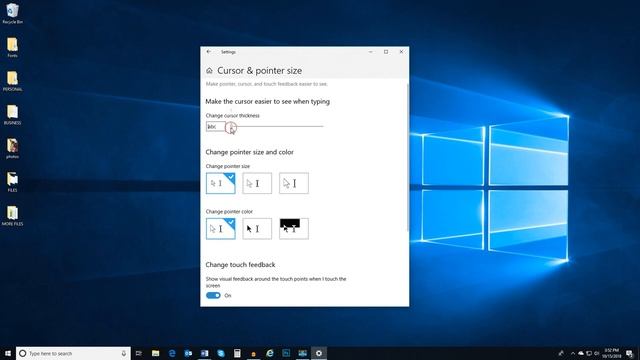640x360 pixels.
Task: Open the Photoshop taskbar icon
Action: pos(286,353)
